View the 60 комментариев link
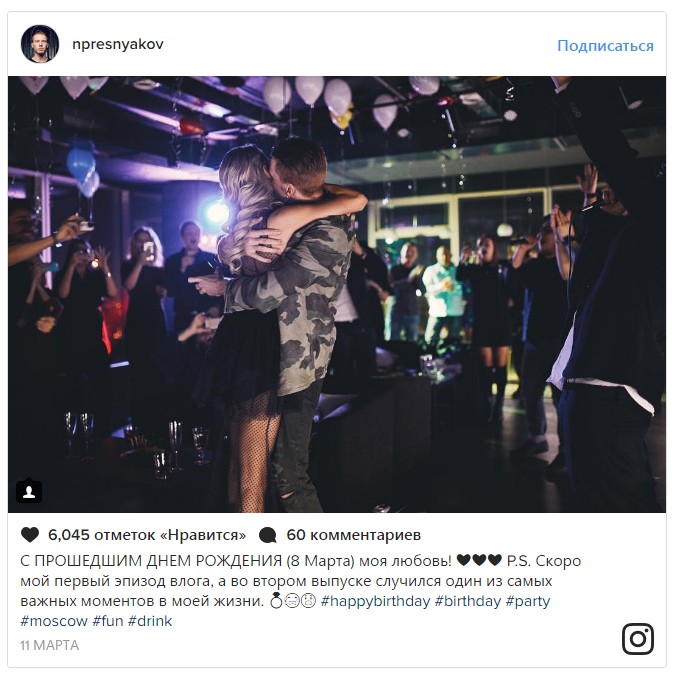Image resolution: width=679 pixels, height=674 pixels. coord(353,535)
